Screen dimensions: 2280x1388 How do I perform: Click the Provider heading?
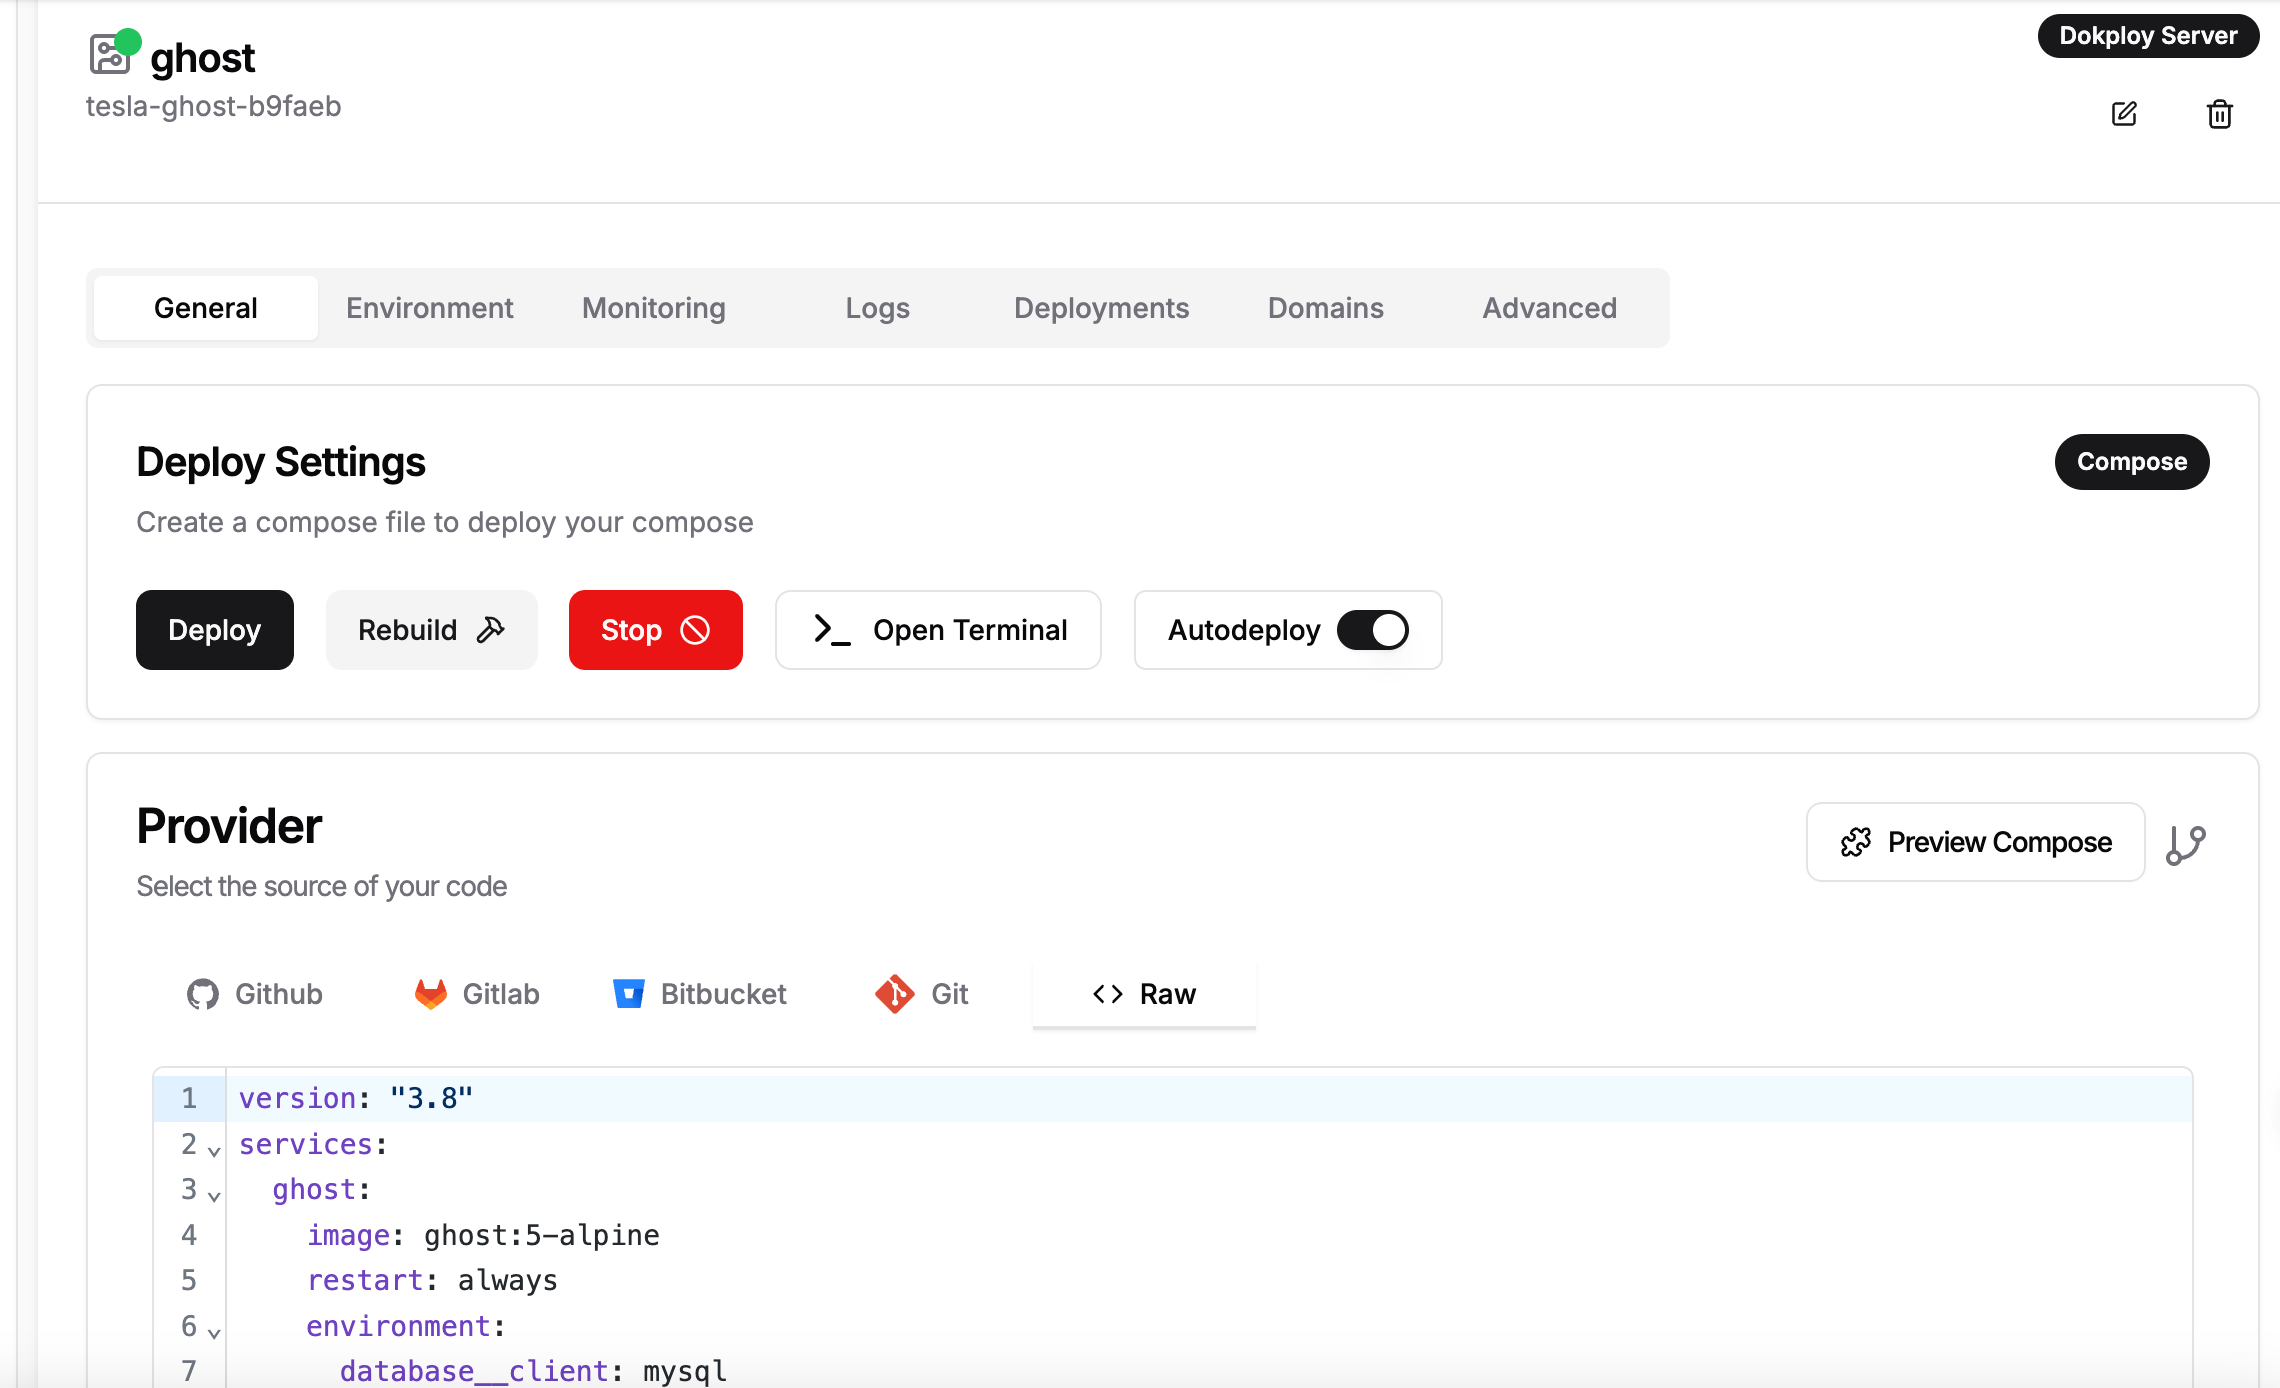click(x=229, y=826)
